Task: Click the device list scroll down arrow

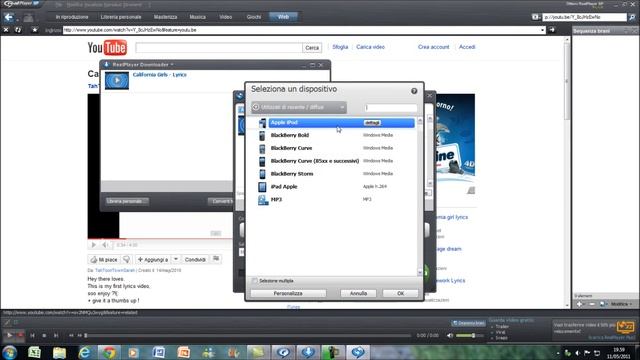Action: (420, 272)
